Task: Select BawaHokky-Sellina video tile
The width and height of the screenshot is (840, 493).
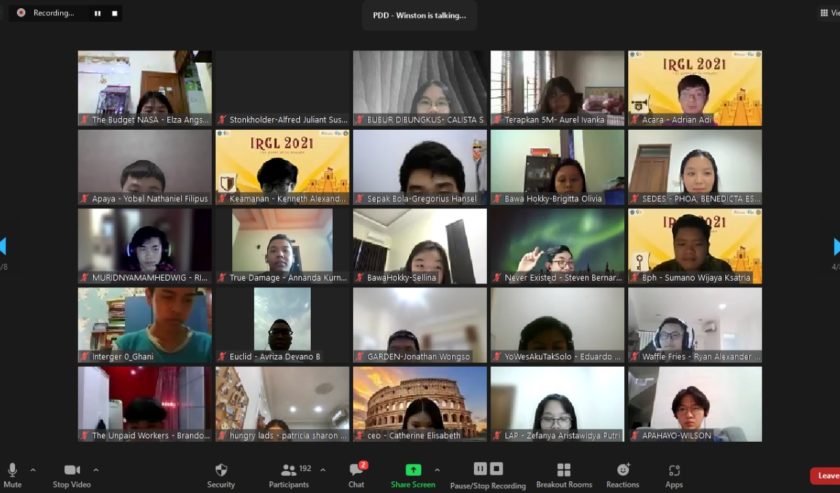Action: coord(420,246)
